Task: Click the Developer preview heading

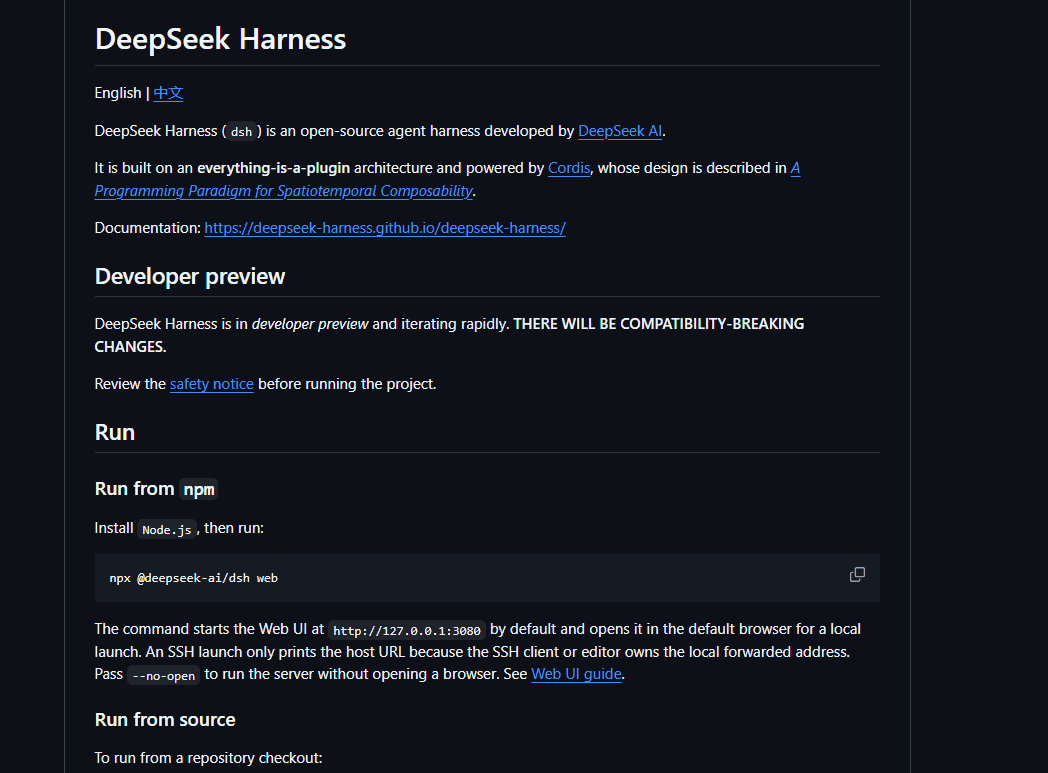Action: point(190,277)
